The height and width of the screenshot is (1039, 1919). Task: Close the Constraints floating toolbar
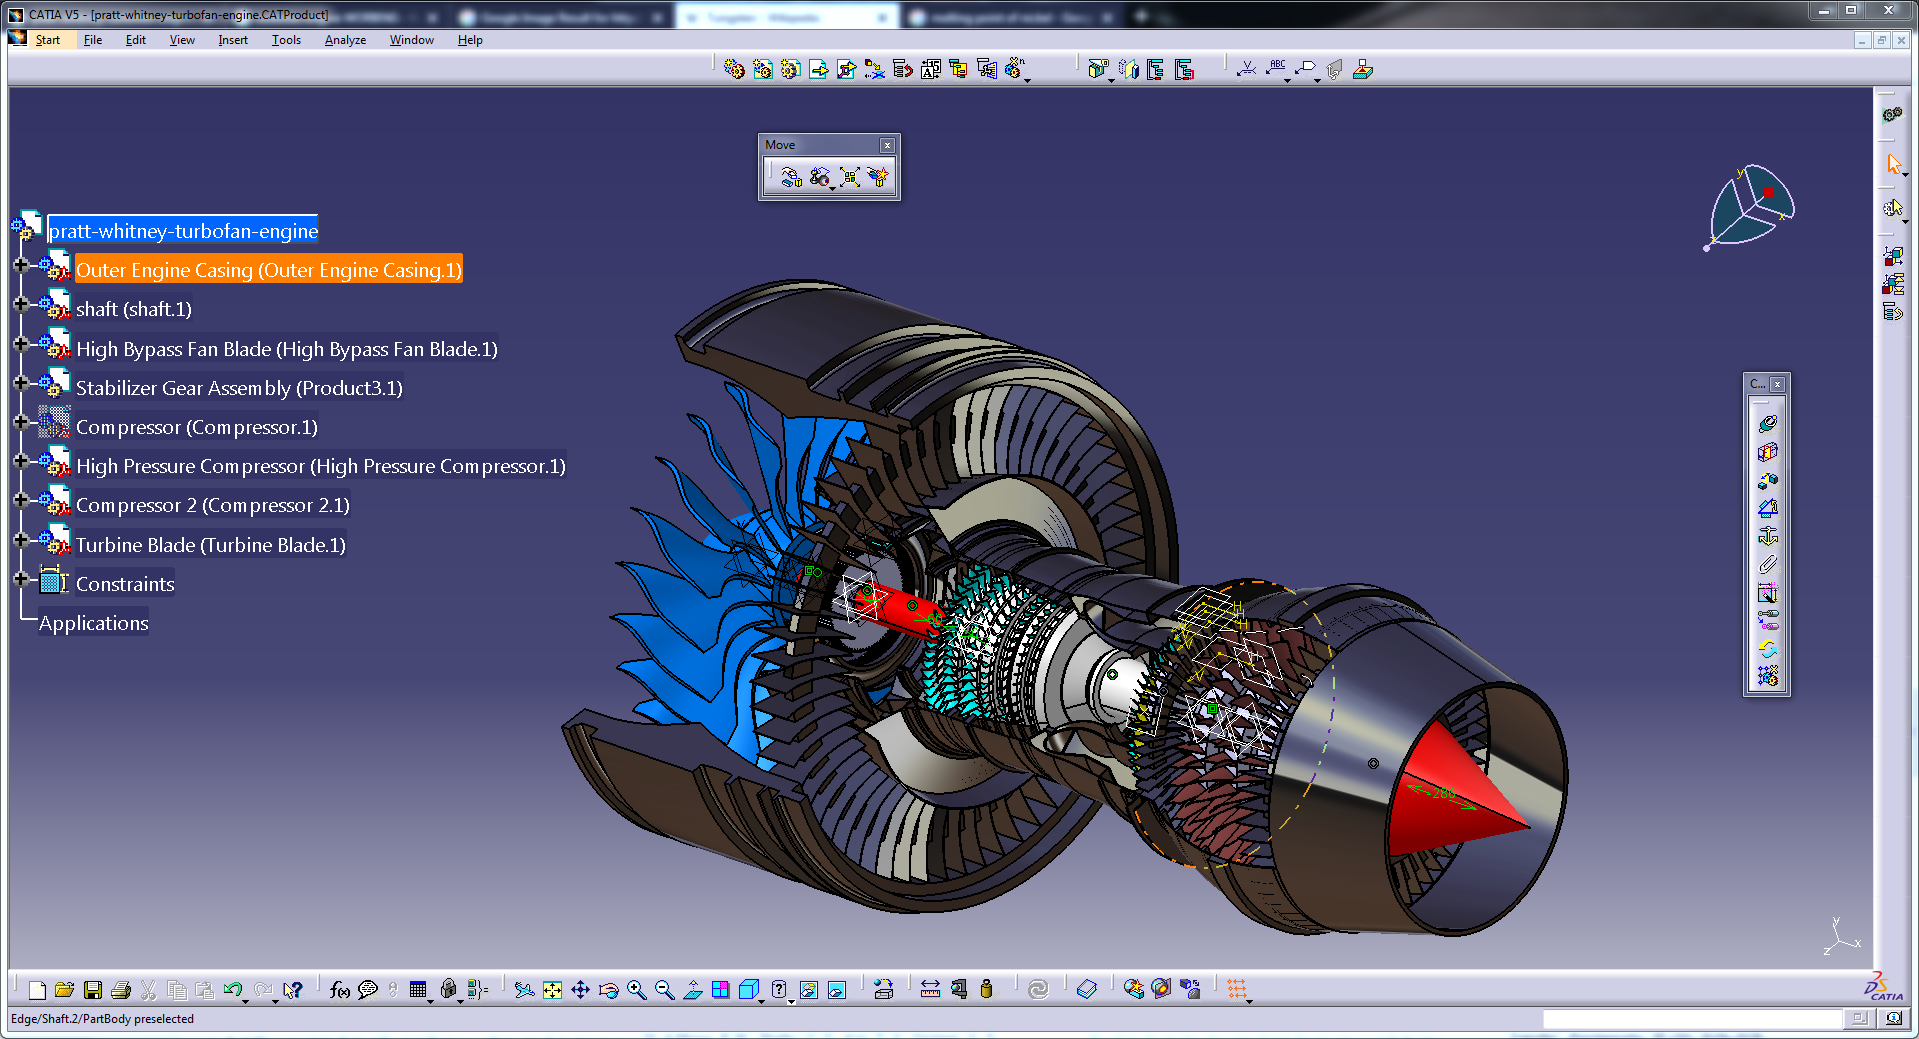coord(1777,384)
